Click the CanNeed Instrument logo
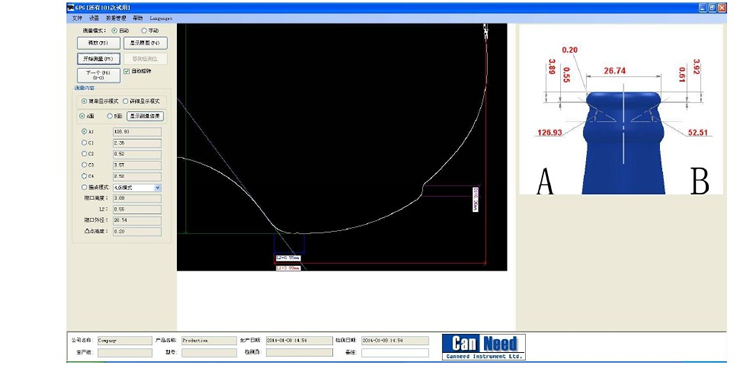 pos(484,347)
